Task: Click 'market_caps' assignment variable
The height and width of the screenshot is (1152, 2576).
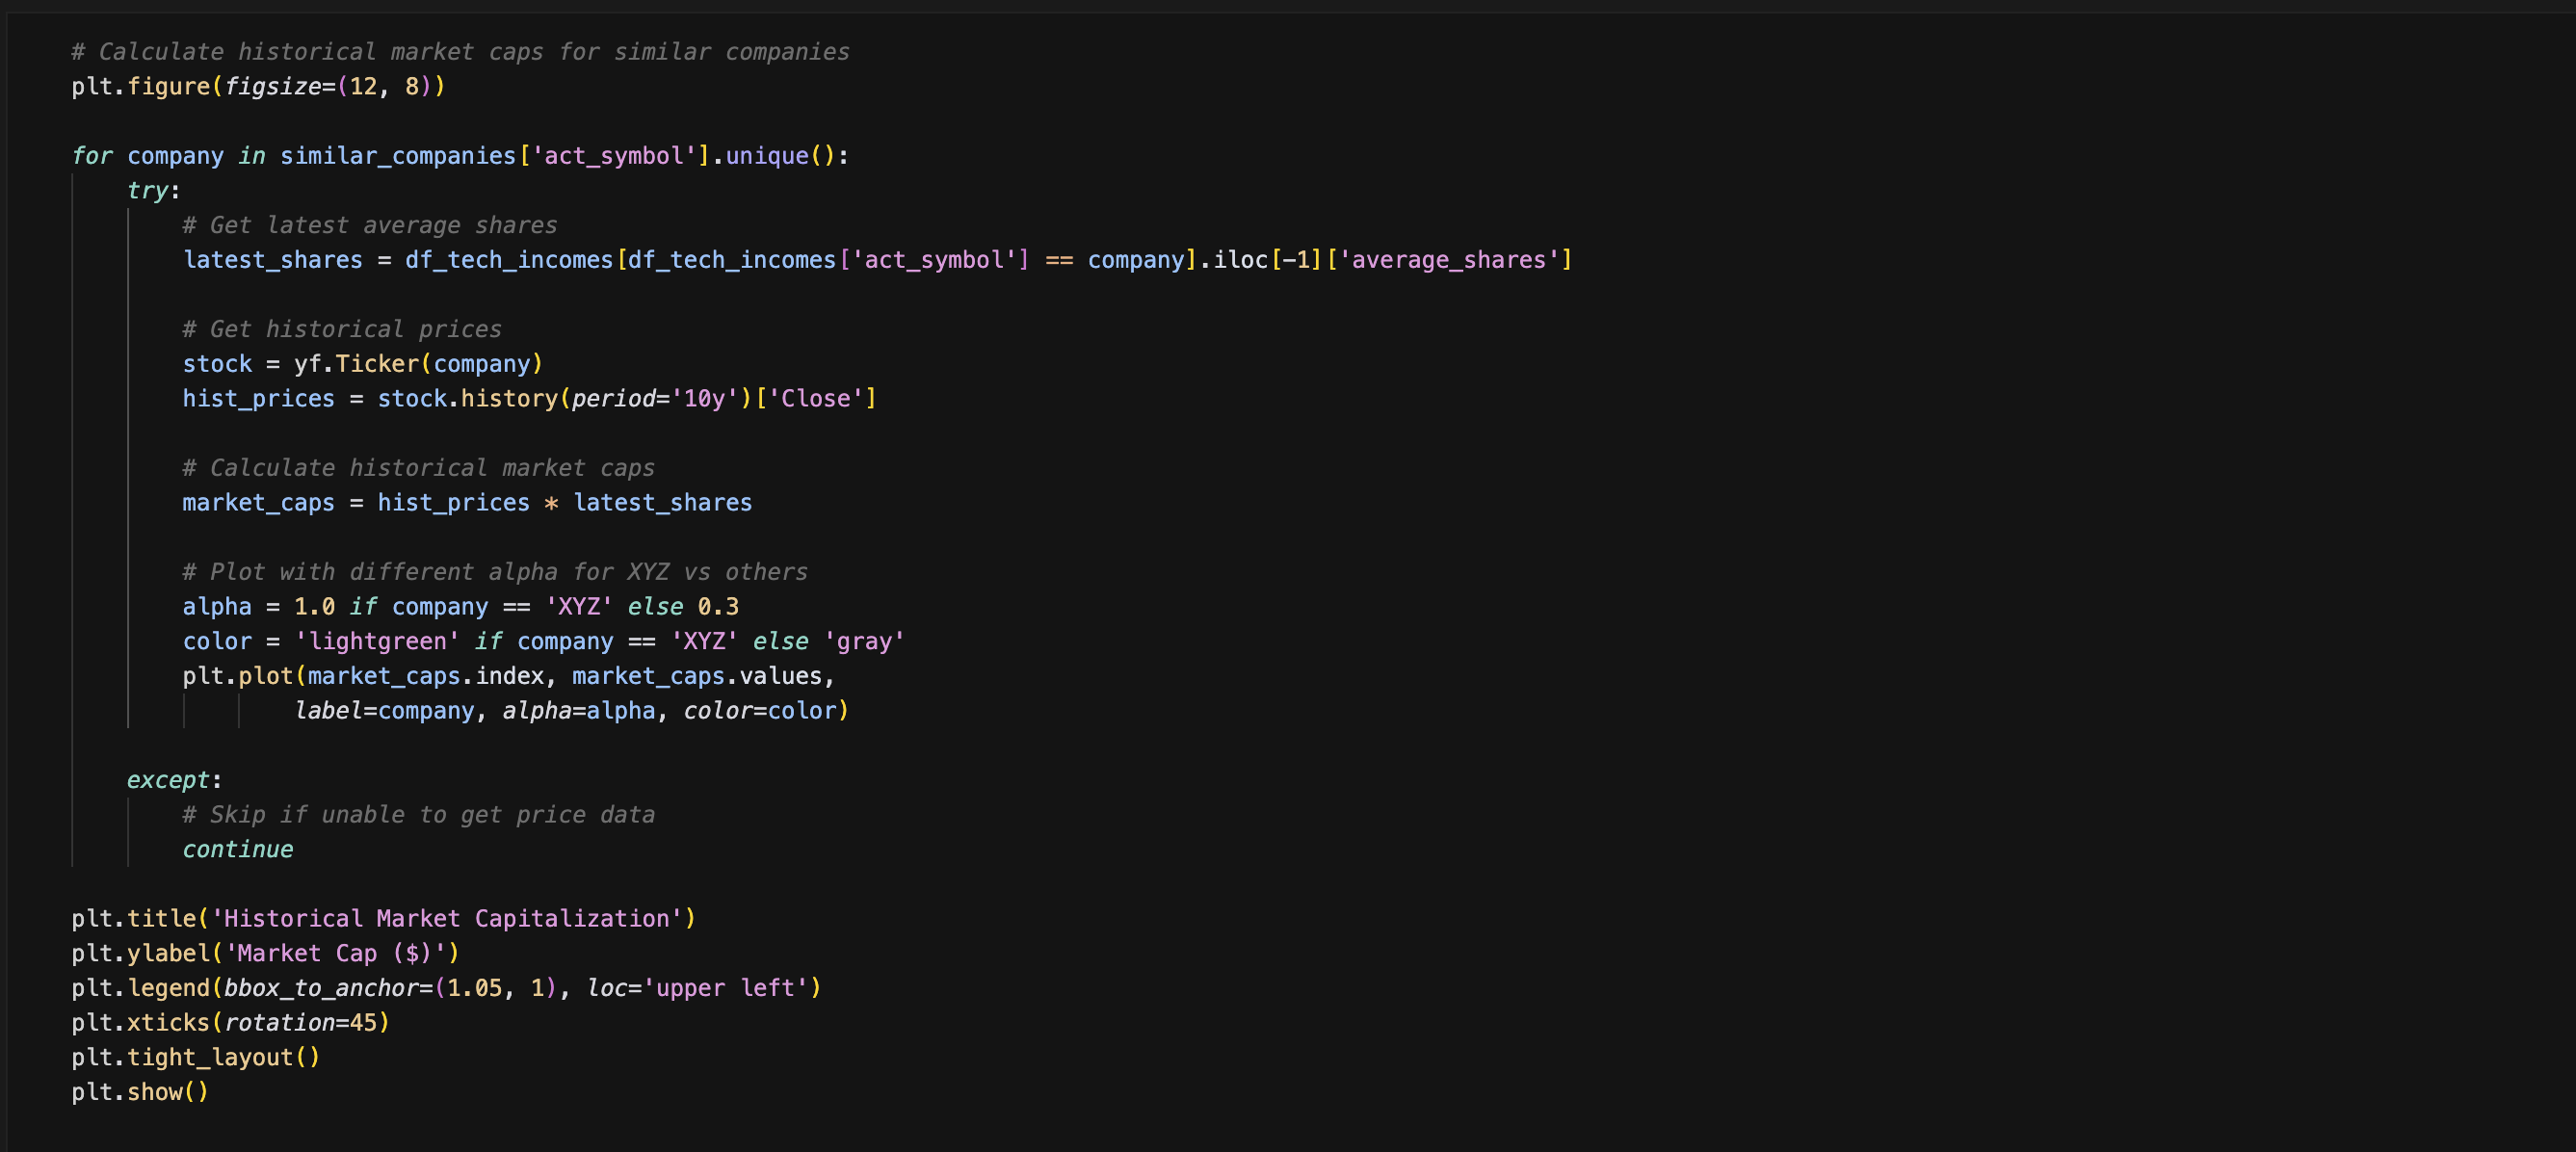Action: click(x=258, y=503)
